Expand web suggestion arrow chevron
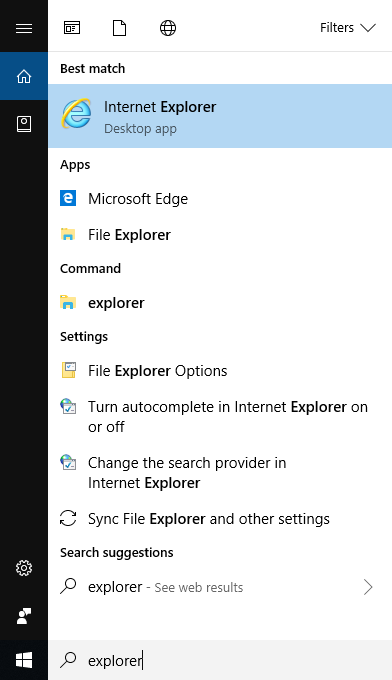The width and height of the screenshot is (392, 680). point(368,587)
